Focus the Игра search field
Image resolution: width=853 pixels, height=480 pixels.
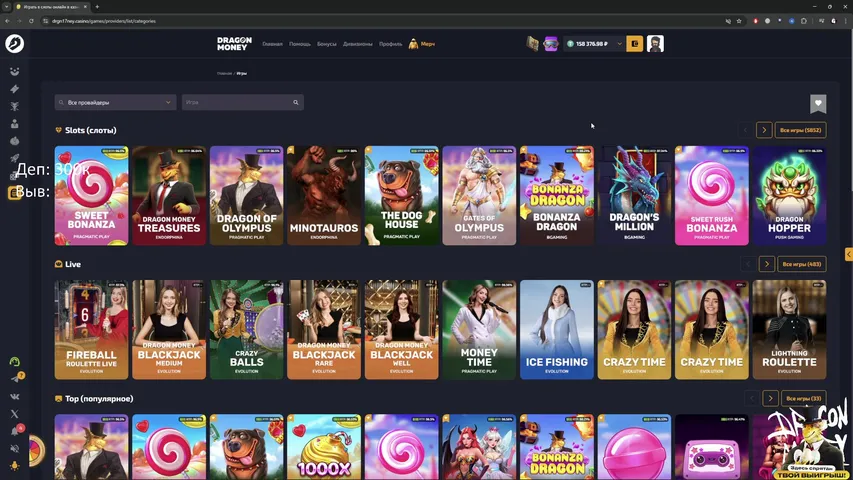243,102
